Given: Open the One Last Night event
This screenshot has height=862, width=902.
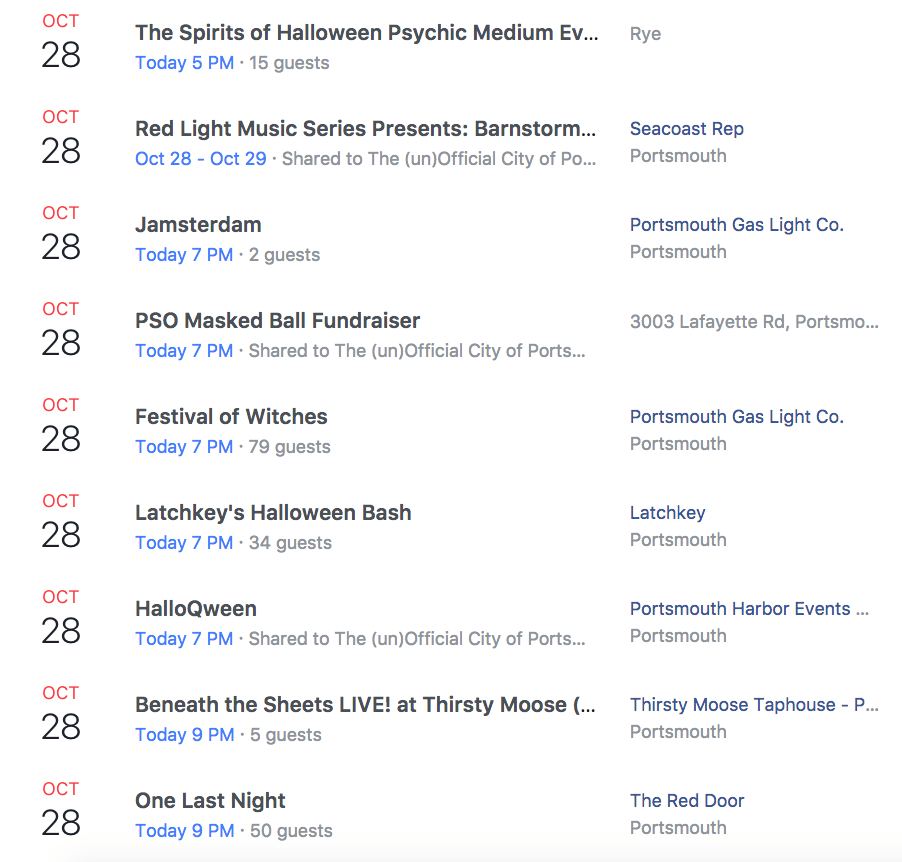Looking at the screenshot, I should 210,801.
